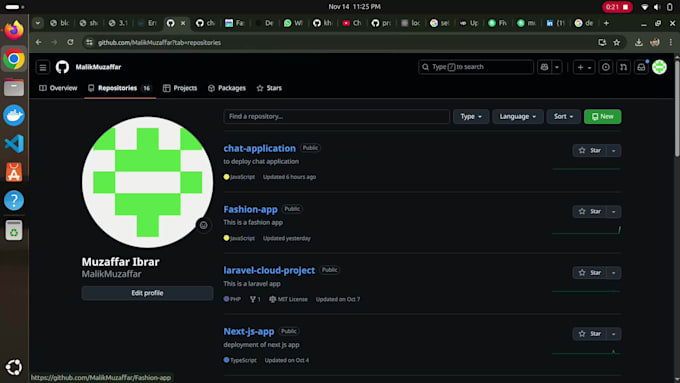Open Visual Studio Code from the dock

coord(14,144)
